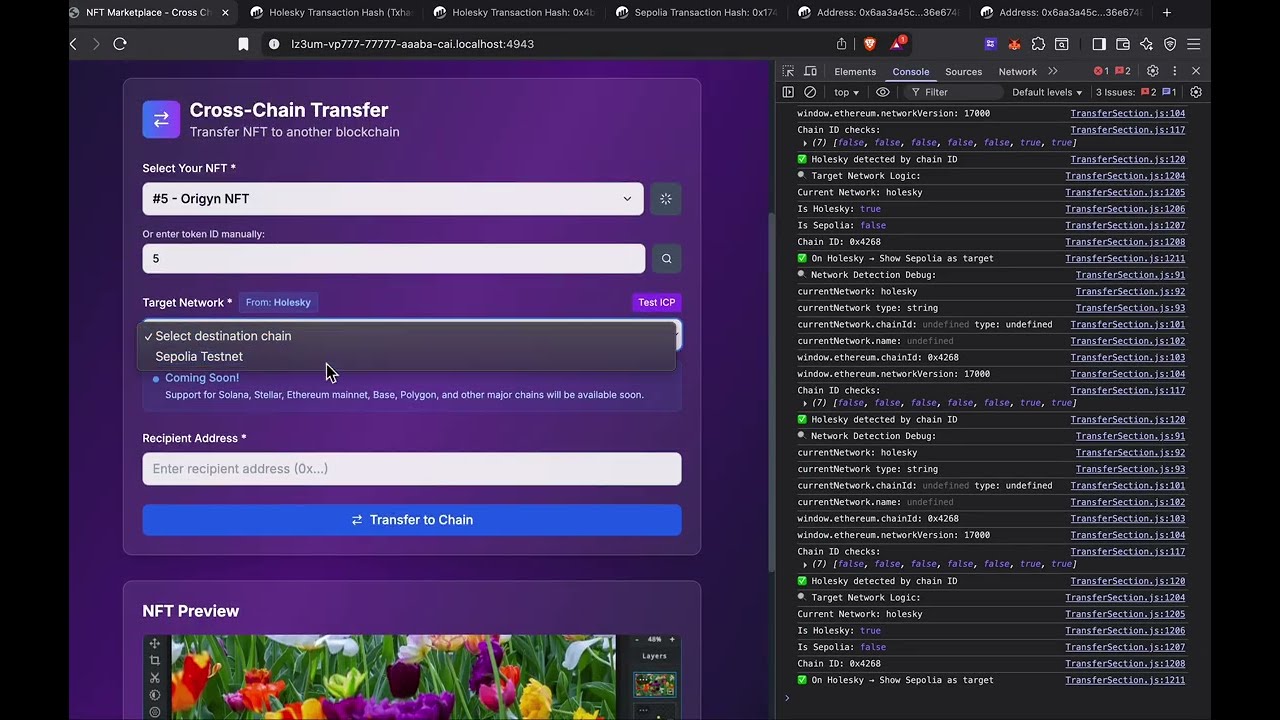Open DevTools settings gear in tab bar
1280x720 pixels.
(x=1152, y=71)
